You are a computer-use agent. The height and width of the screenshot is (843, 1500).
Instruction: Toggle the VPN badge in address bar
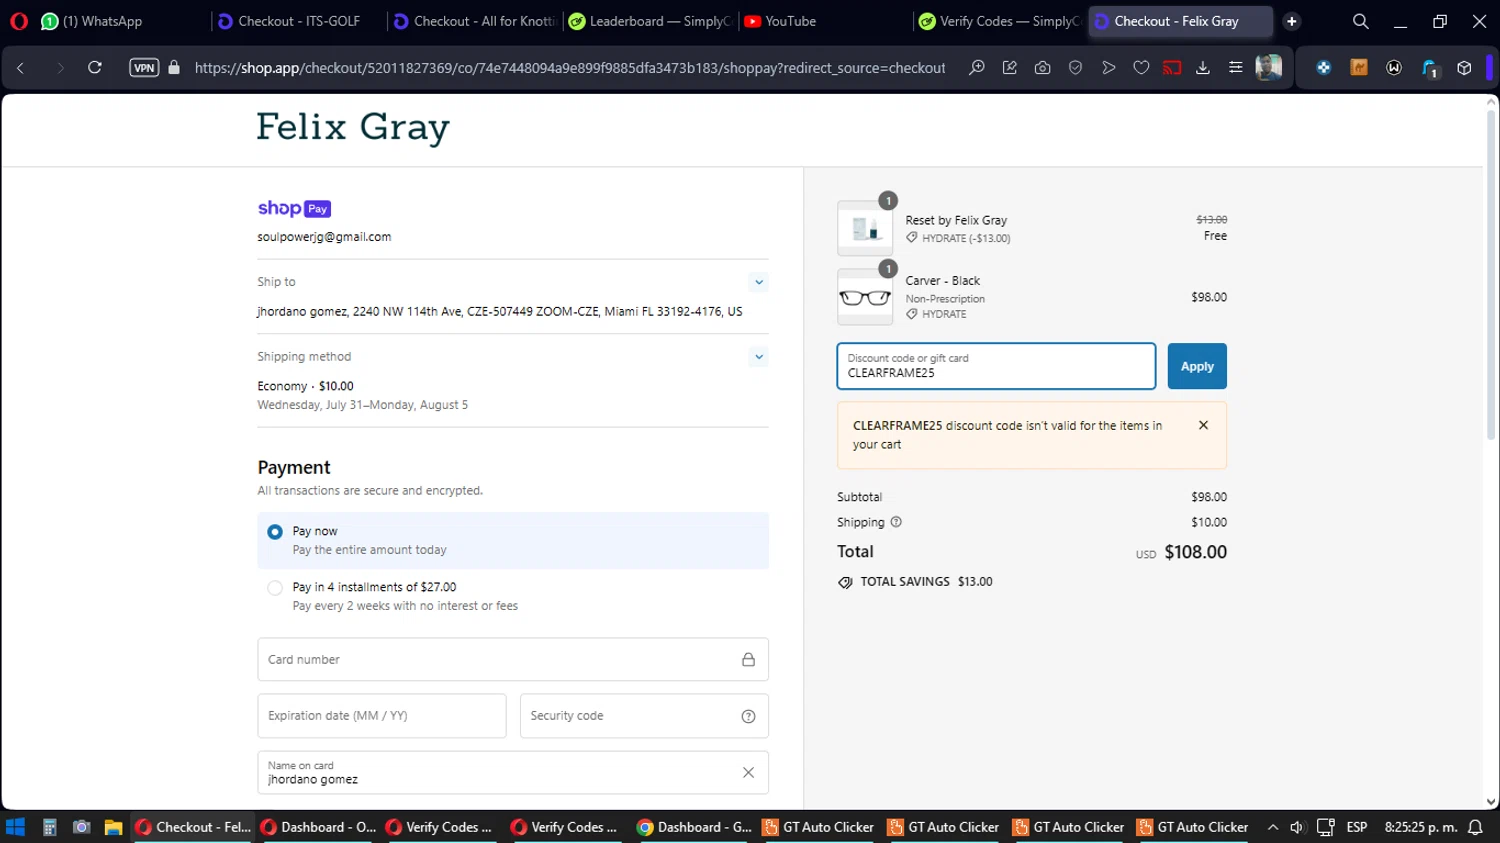click(x=144, y=68)
